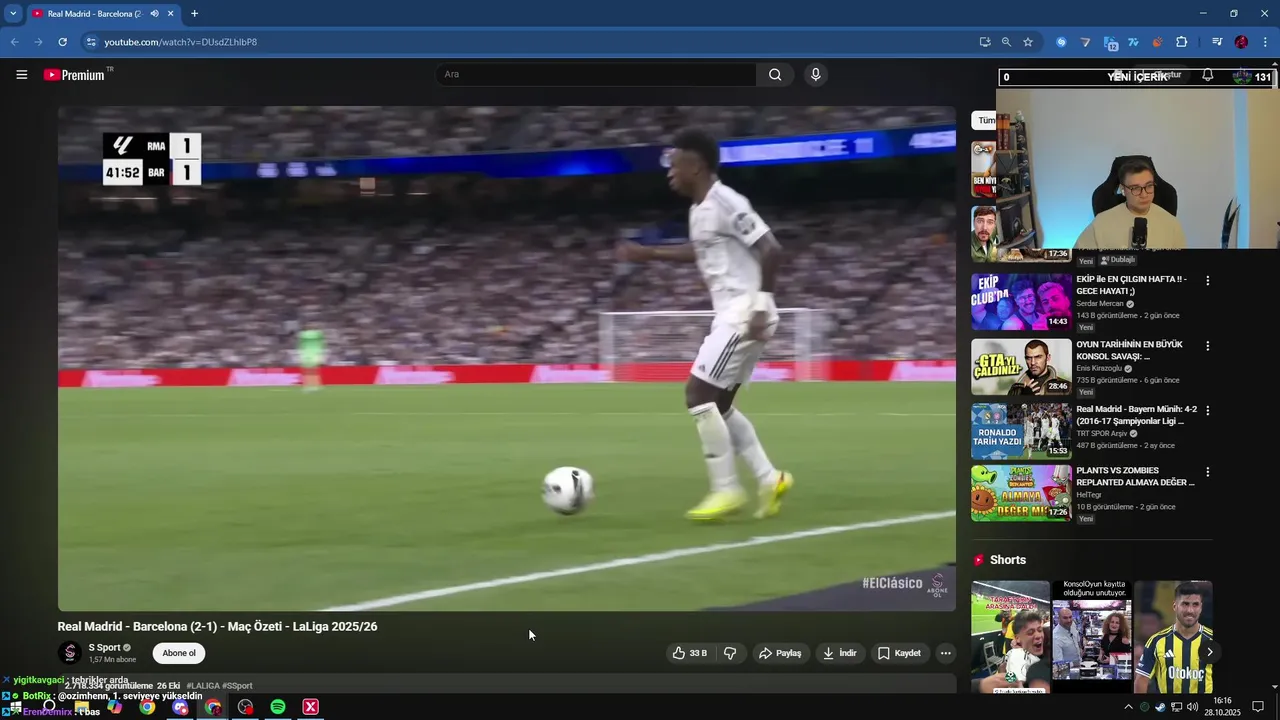The image size is (1280, 720).
Task: Click the YouTube Premium logo
Action: tap(74, 74)
